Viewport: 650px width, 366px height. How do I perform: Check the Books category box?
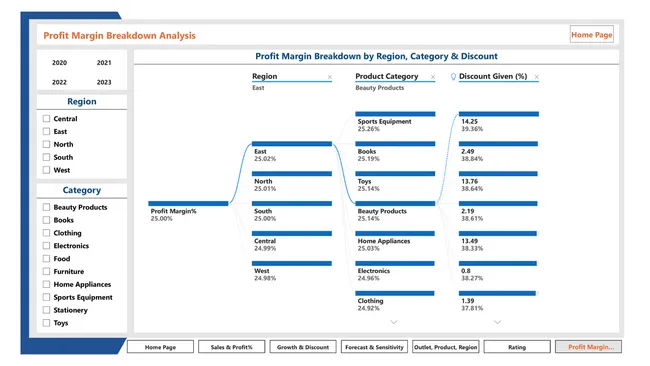coord(46,220)
